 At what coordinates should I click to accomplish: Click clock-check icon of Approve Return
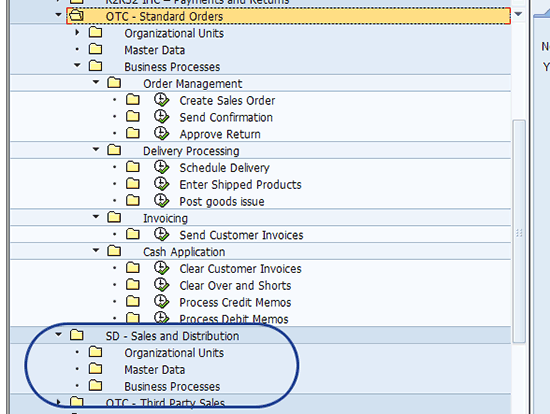(x=161, y=133)
